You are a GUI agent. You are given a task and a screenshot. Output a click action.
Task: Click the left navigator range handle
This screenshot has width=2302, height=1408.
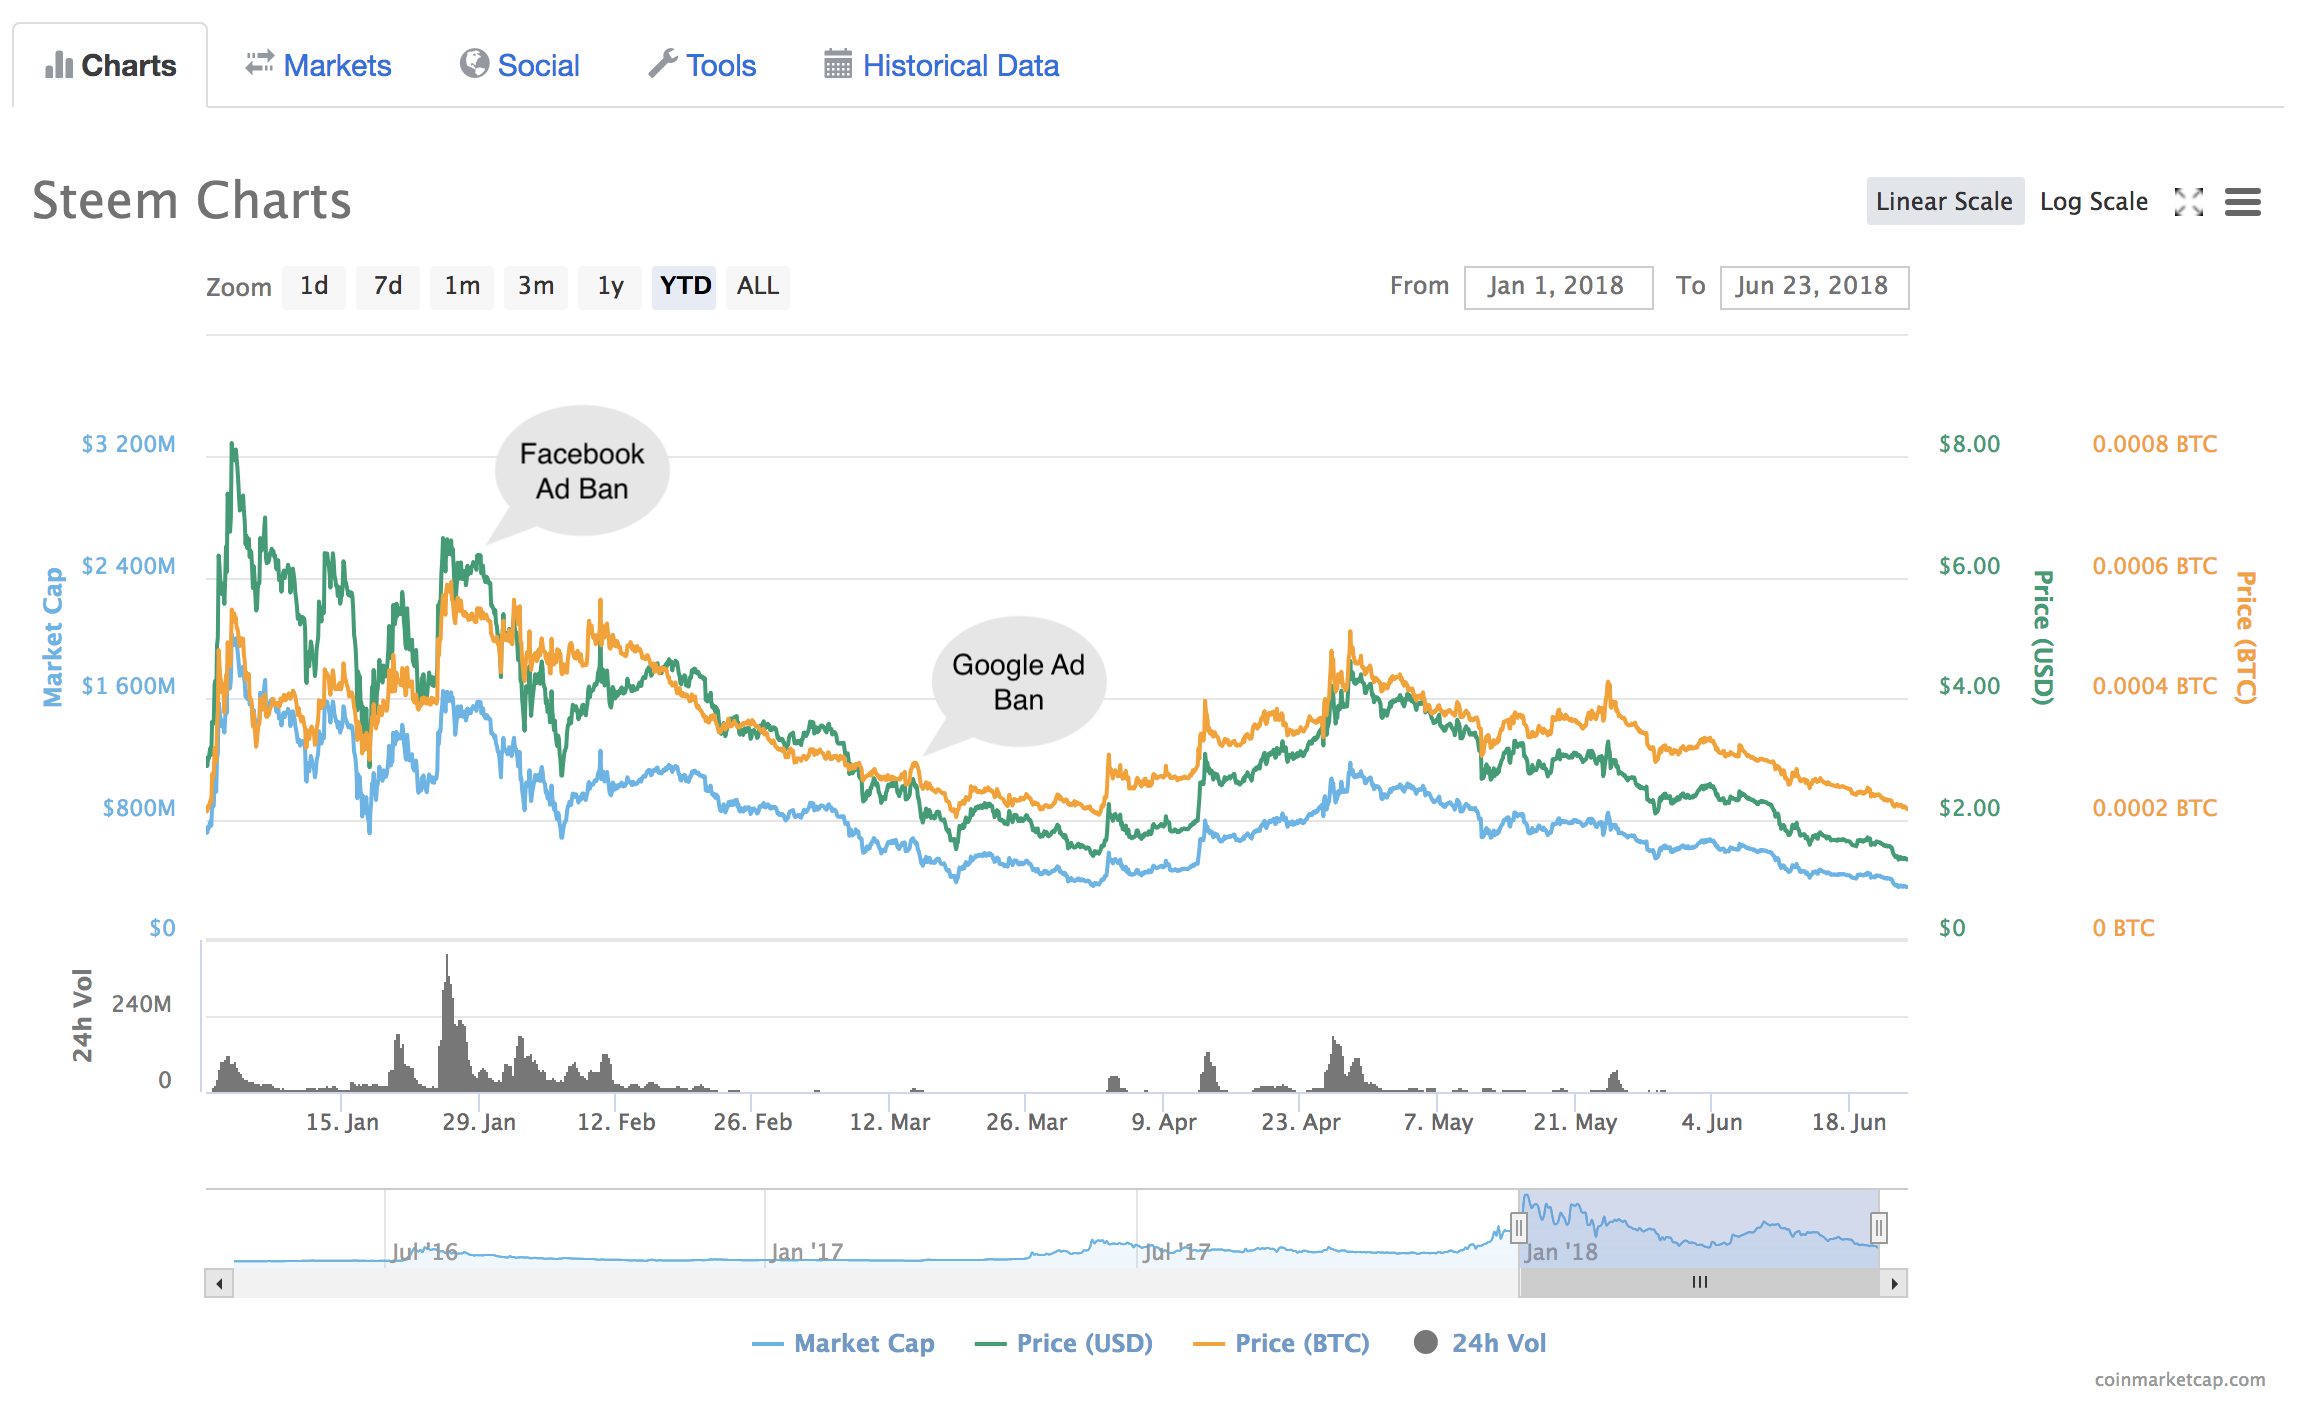click(1518, 1227)
